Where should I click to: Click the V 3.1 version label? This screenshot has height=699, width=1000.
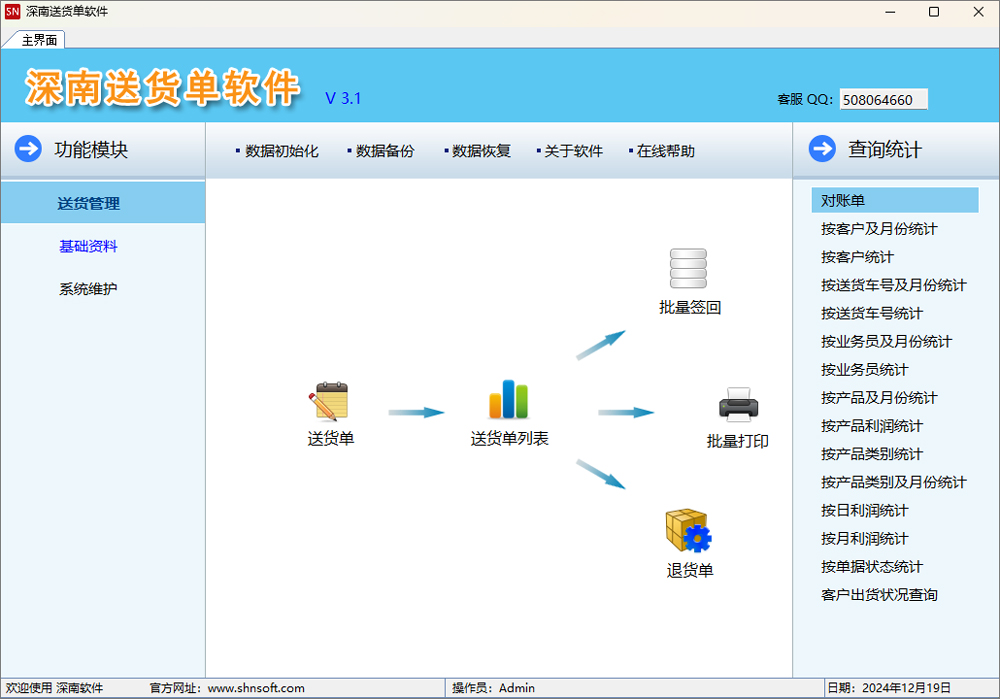pyautogui.click(x=342, y=98)
